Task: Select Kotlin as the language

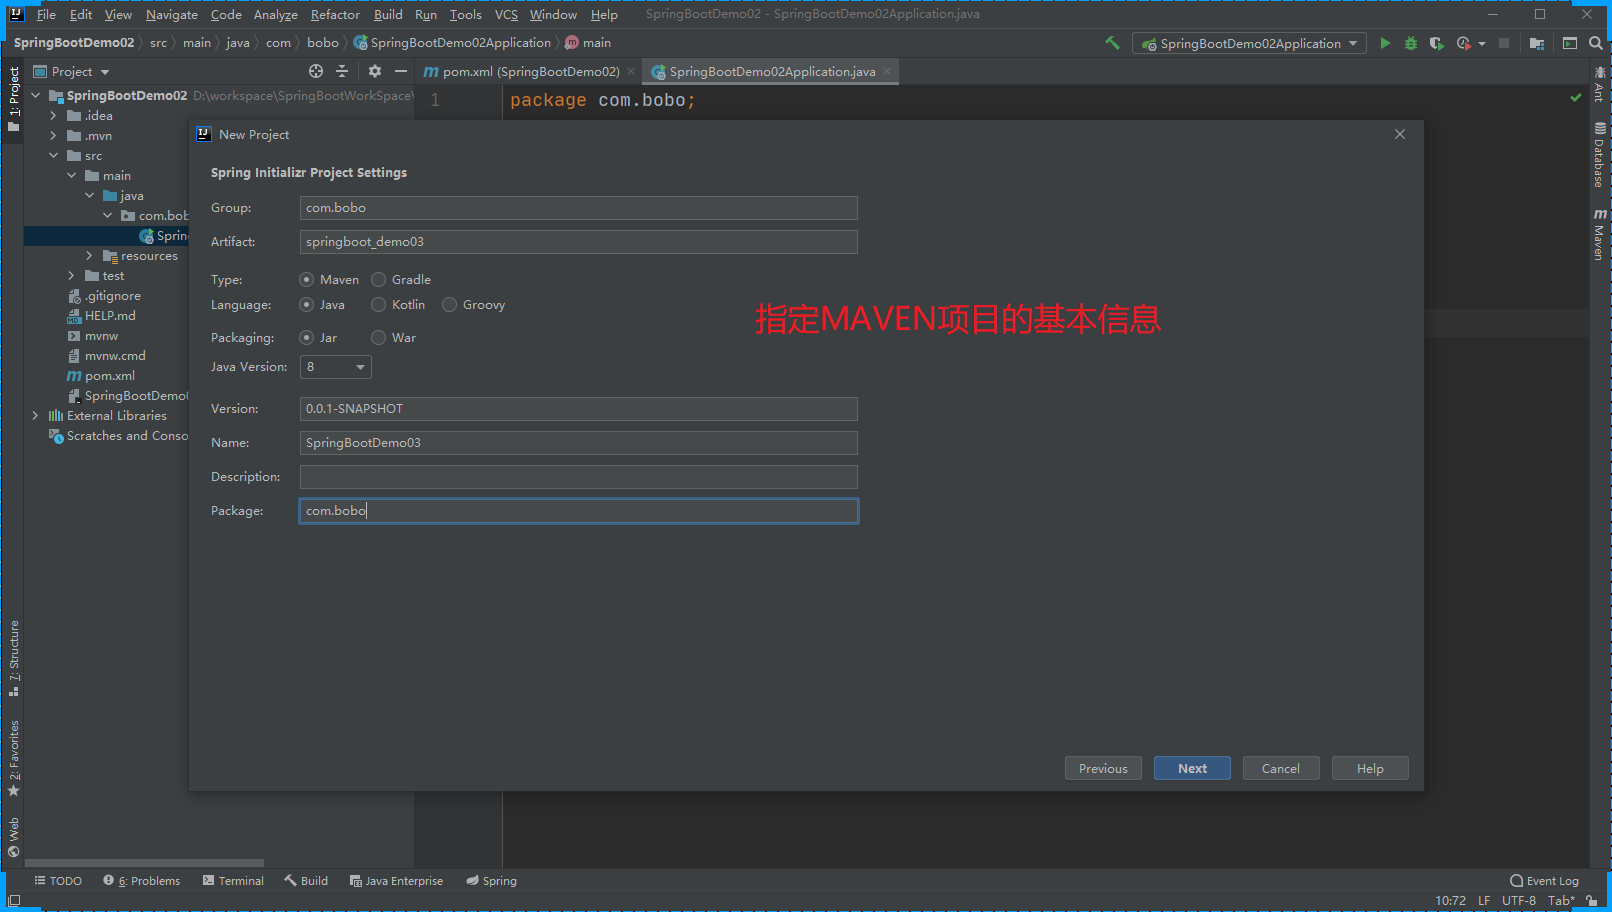Action: coord(378,305)
